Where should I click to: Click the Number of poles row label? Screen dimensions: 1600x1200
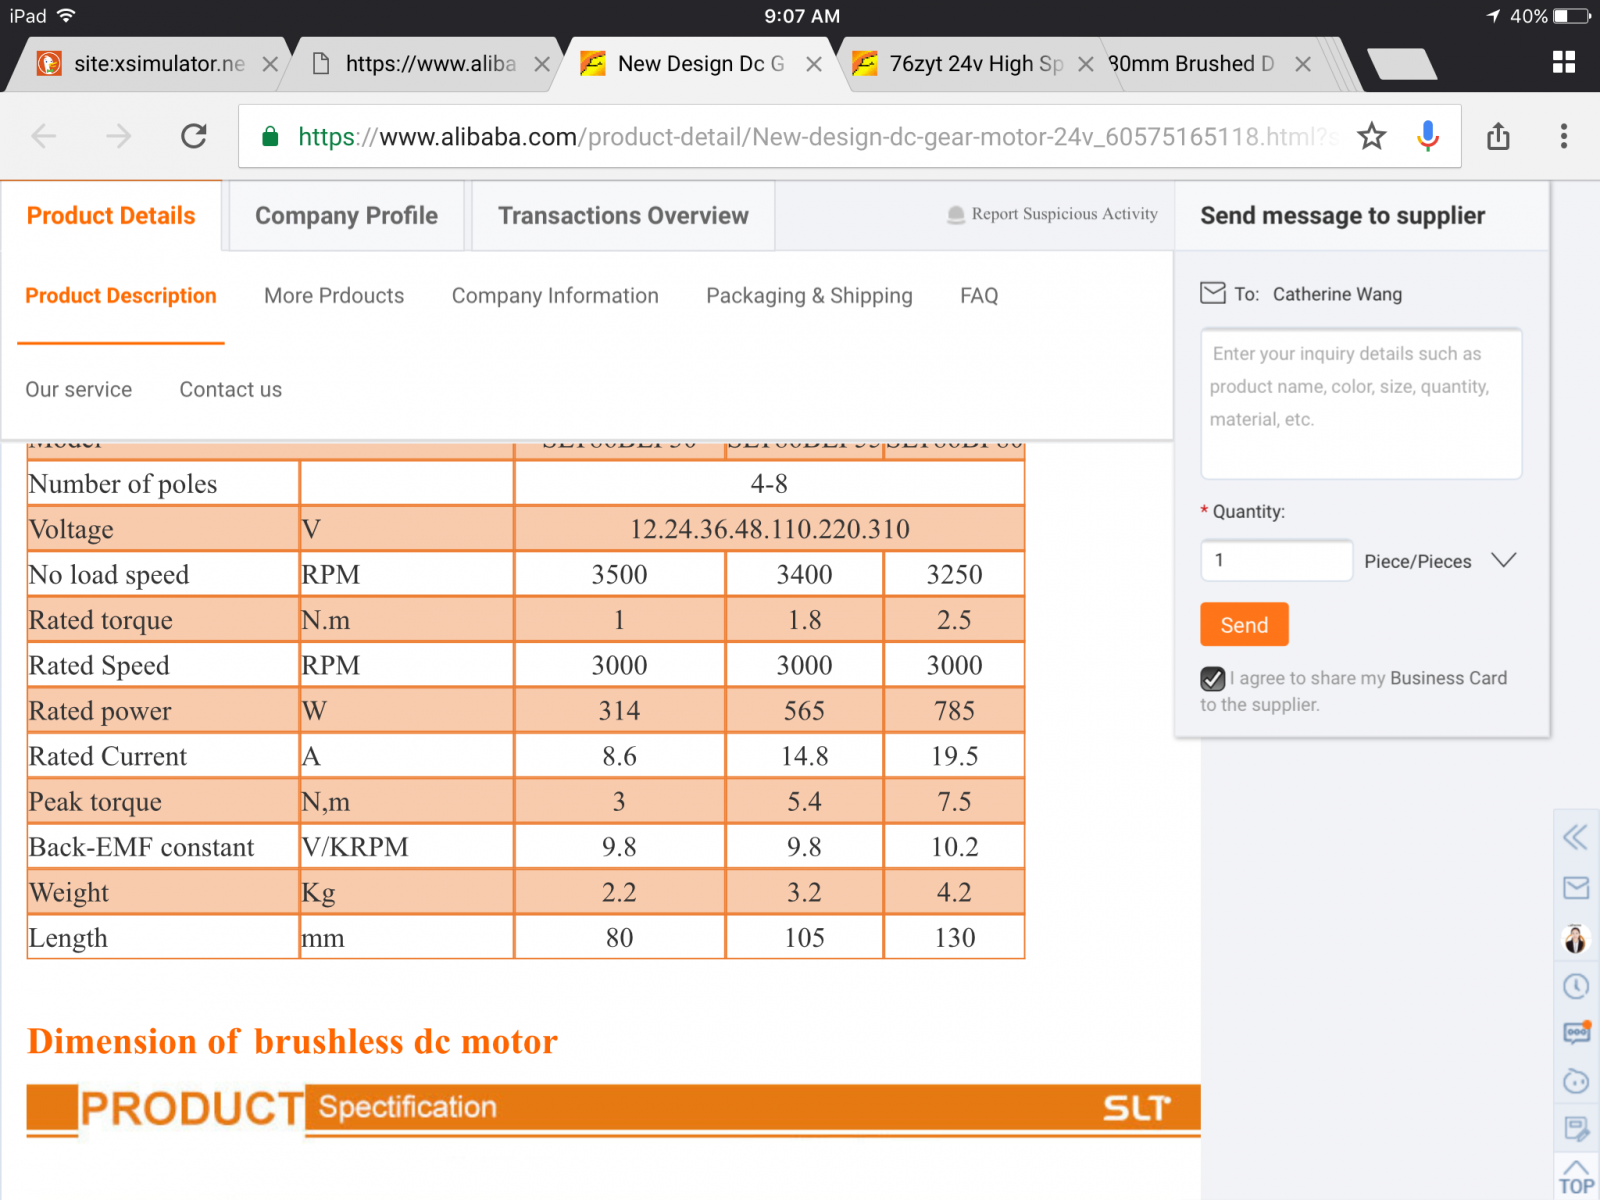tap(123, 484)
